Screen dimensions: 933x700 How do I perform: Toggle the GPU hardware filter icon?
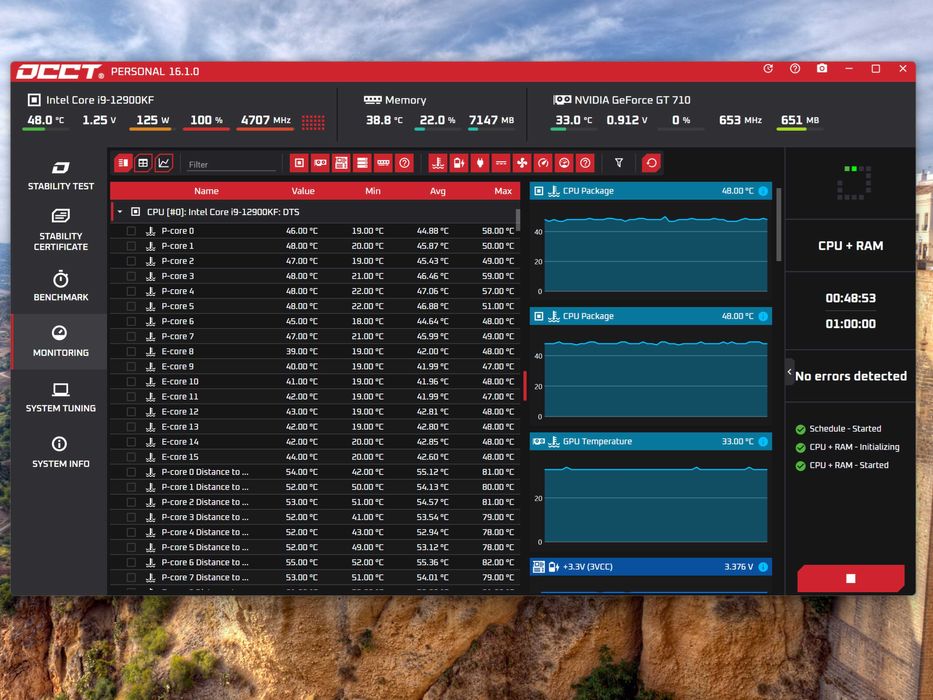320,163
